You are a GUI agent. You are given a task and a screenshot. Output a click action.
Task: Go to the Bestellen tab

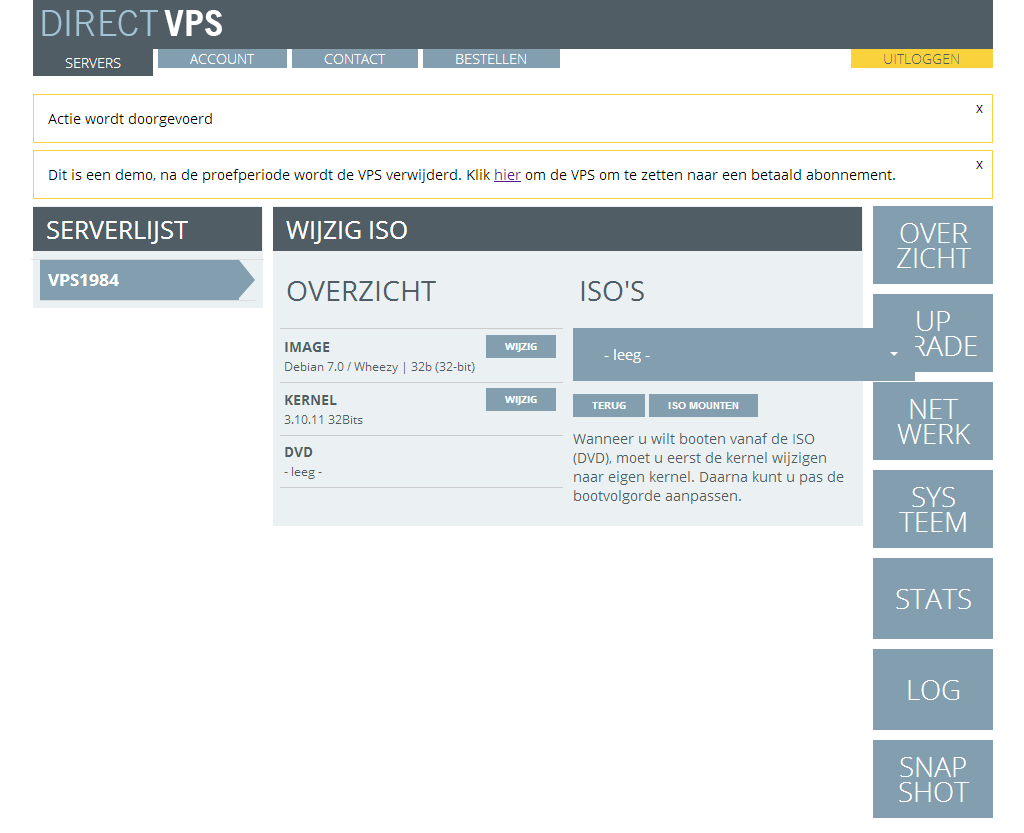[491, 59]
